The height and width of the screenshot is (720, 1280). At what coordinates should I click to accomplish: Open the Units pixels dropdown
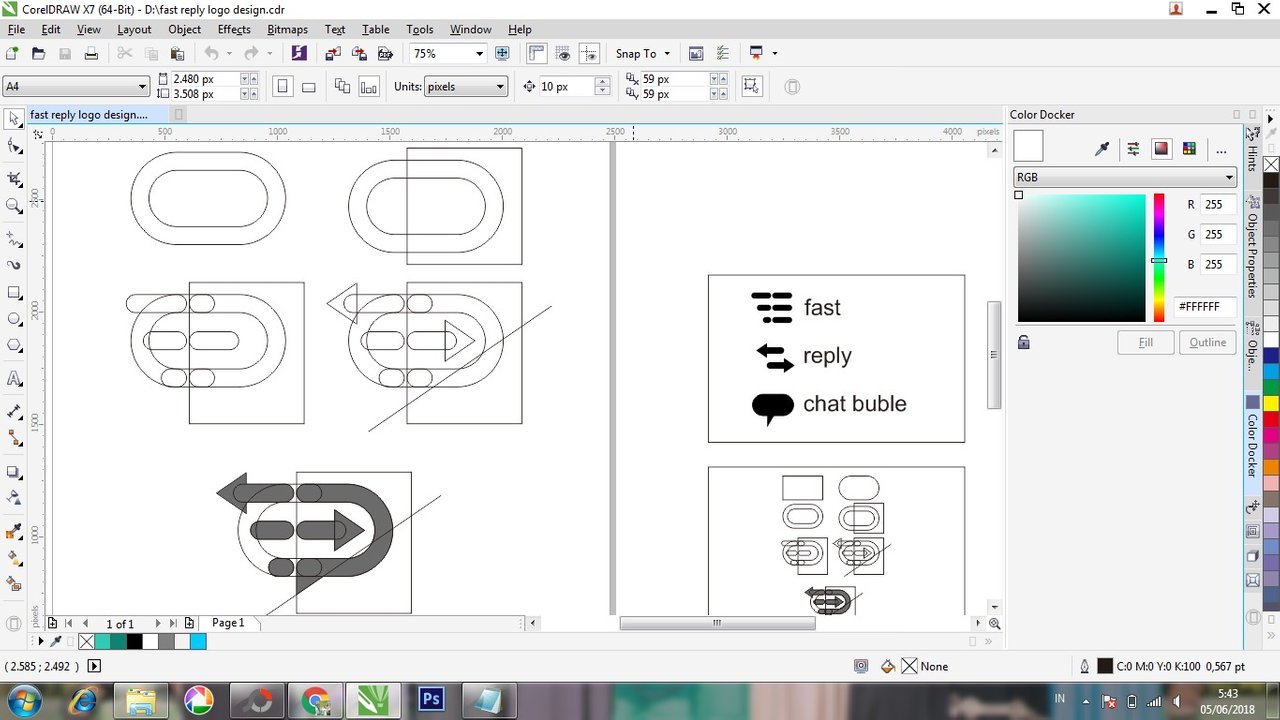[466, 87]
